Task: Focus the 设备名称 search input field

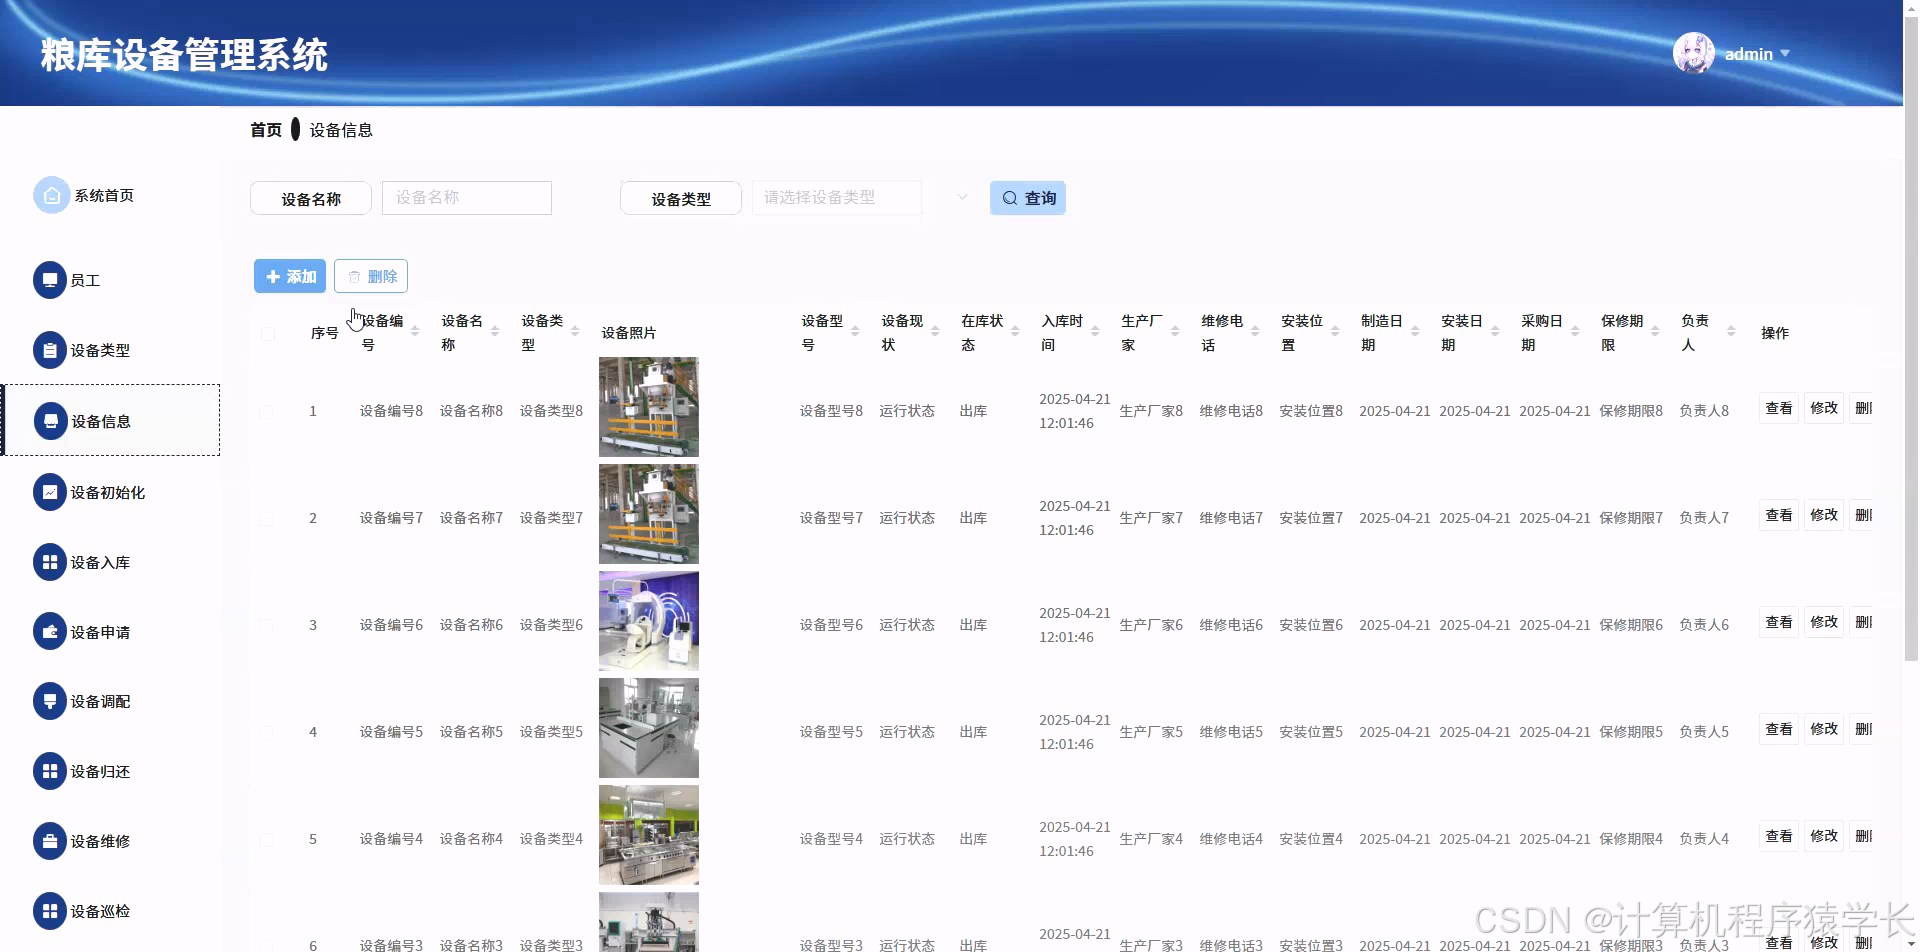Action: tap(467, 198)
